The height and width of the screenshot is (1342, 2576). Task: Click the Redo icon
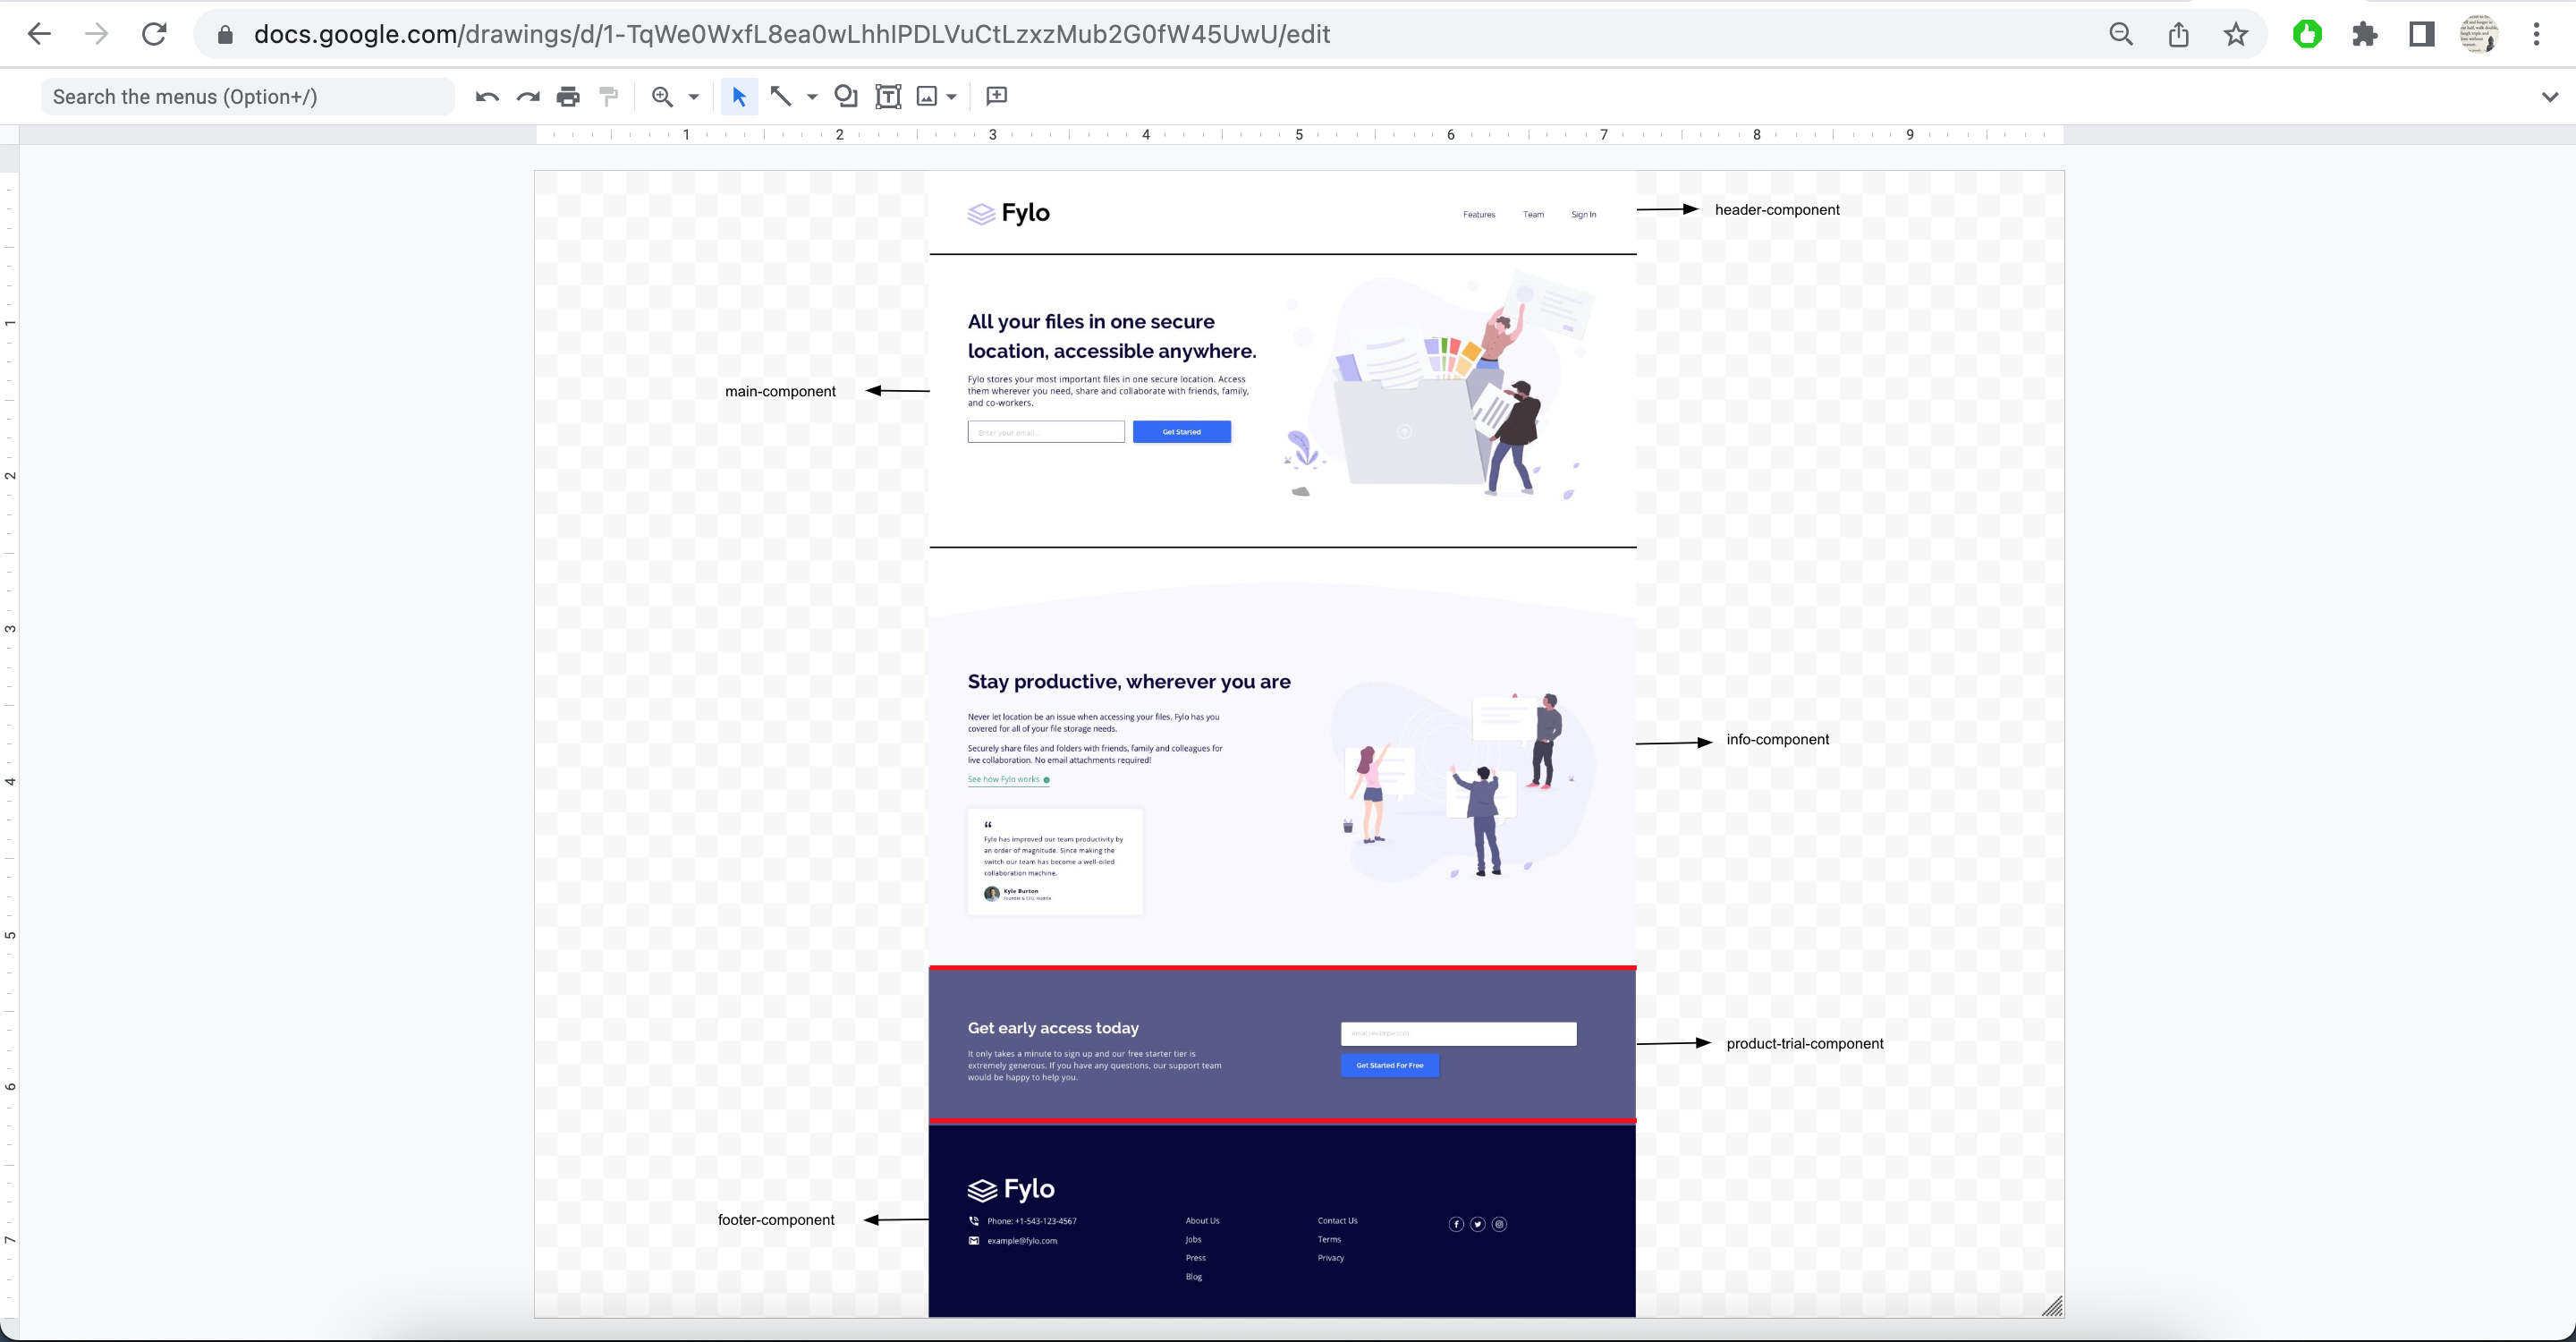[x=528, y=97]
